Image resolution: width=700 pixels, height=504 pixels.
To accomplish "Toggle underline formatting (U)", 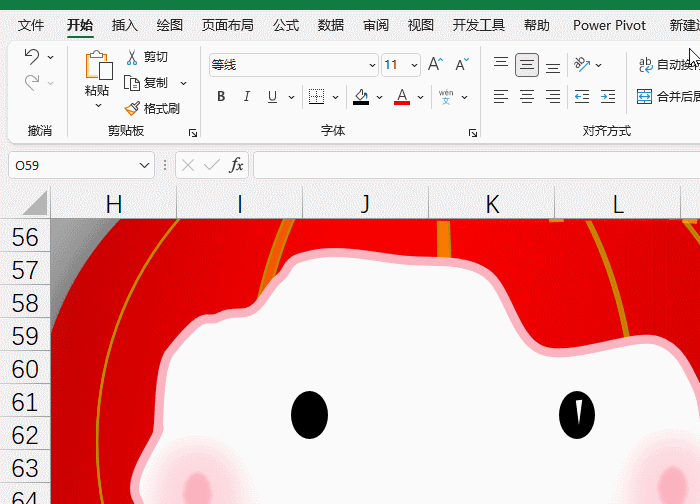I will pyautogui.click(x=272, y=96).
